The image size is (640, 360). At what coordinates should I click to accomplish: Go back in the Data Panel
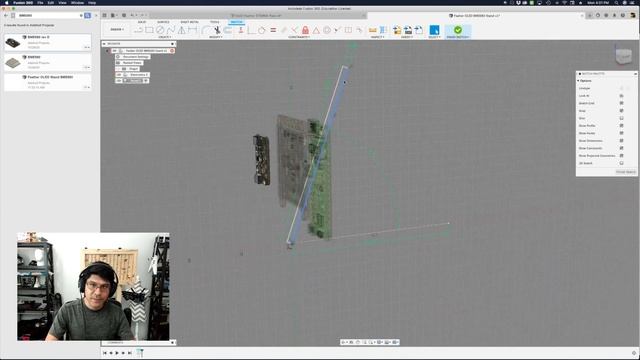(6, 16)
